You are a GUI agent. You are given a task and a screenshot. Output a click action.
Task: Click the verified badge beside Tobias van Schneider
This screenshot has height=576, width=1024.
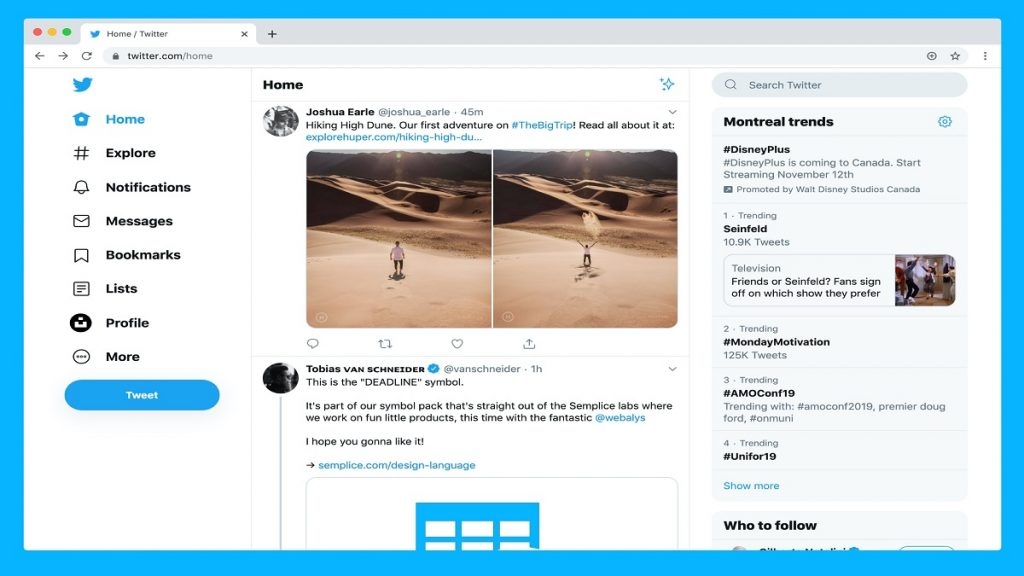pos(434,369)
